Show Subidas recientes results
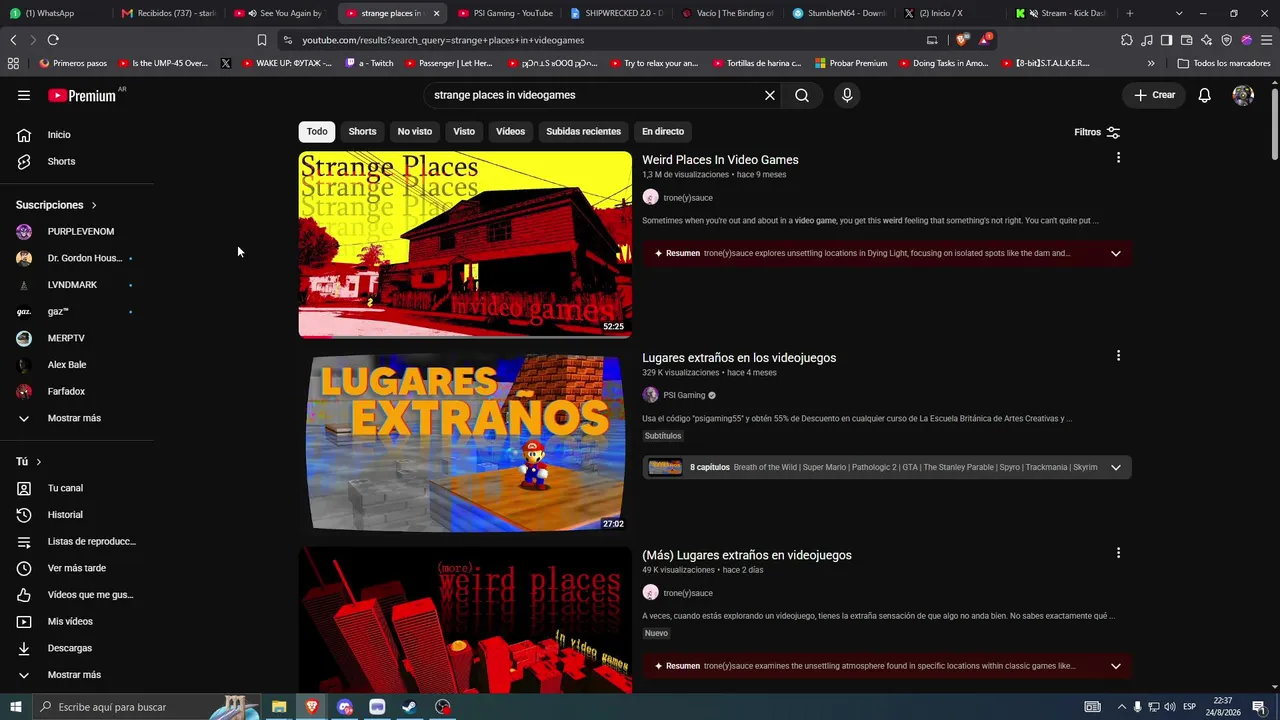 pos(583,131)
